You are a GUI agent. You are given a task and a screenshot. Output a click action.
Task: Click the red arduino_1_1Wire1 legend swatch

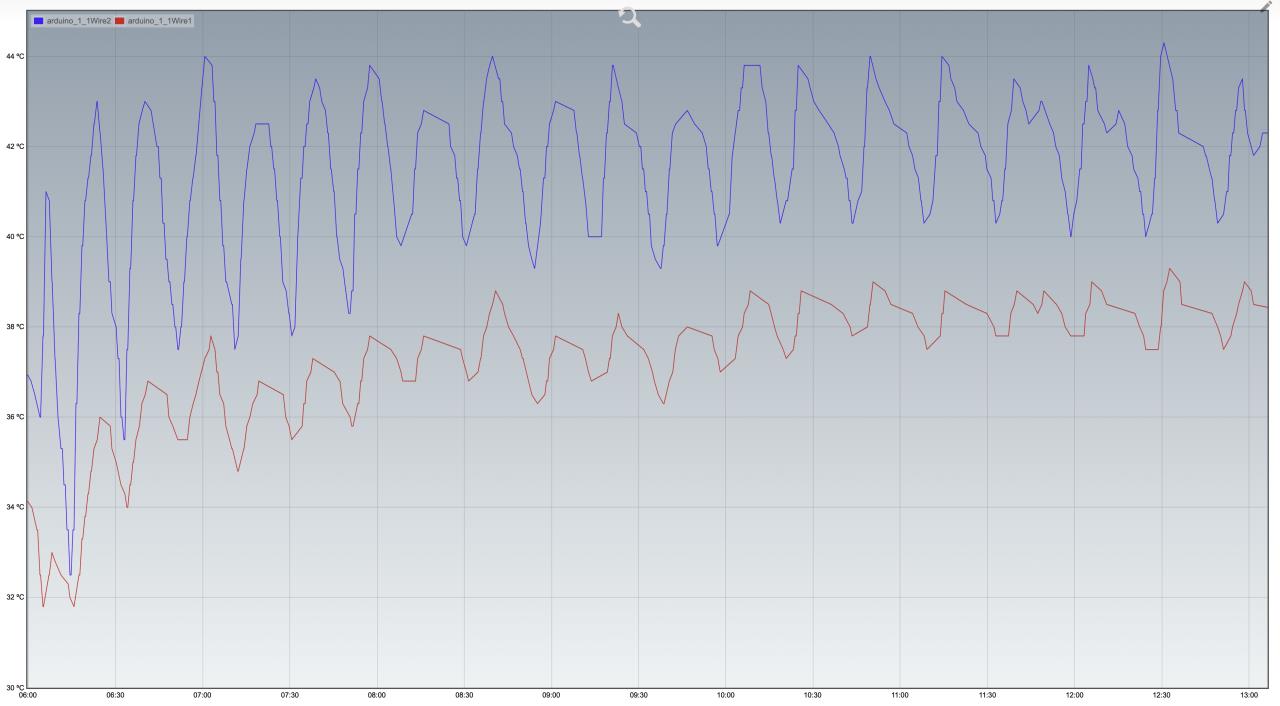tap(121, 20)
